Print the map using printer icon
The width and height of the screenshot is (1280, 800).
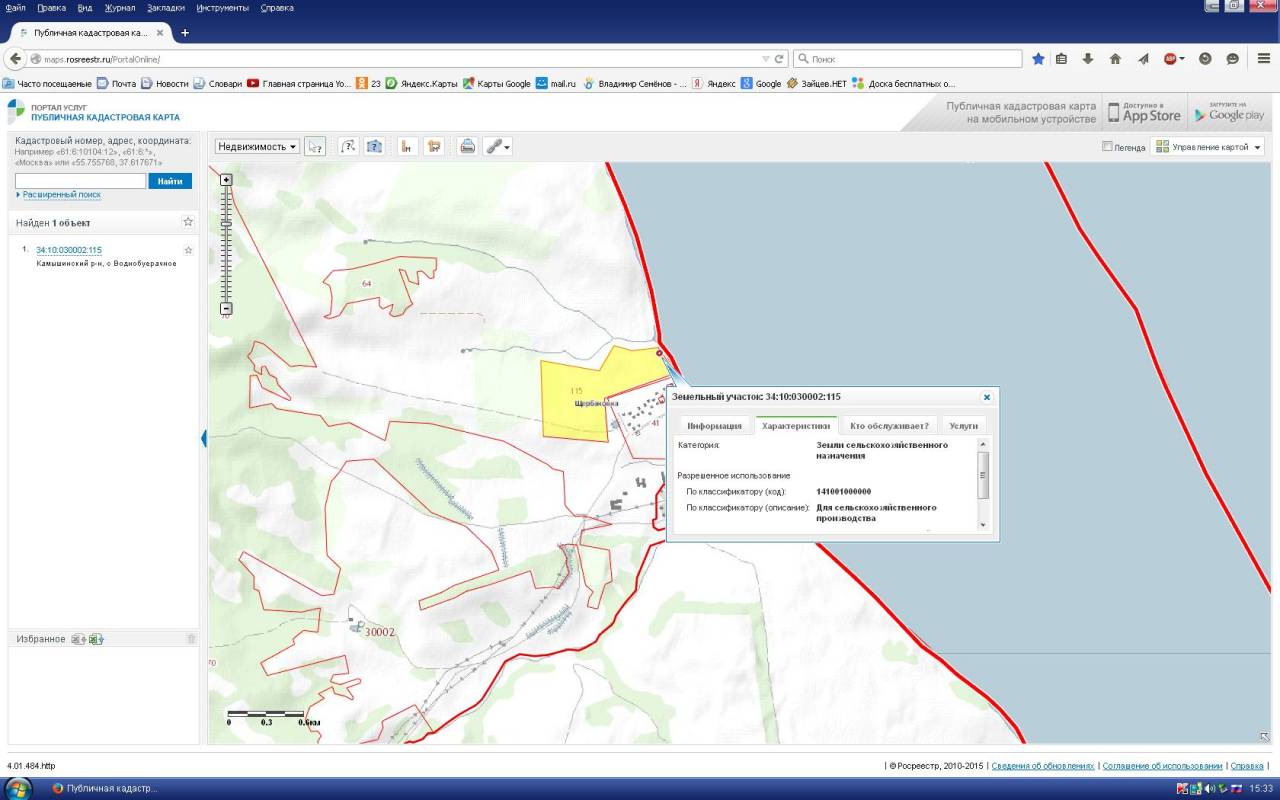click(x=467, y=146)
